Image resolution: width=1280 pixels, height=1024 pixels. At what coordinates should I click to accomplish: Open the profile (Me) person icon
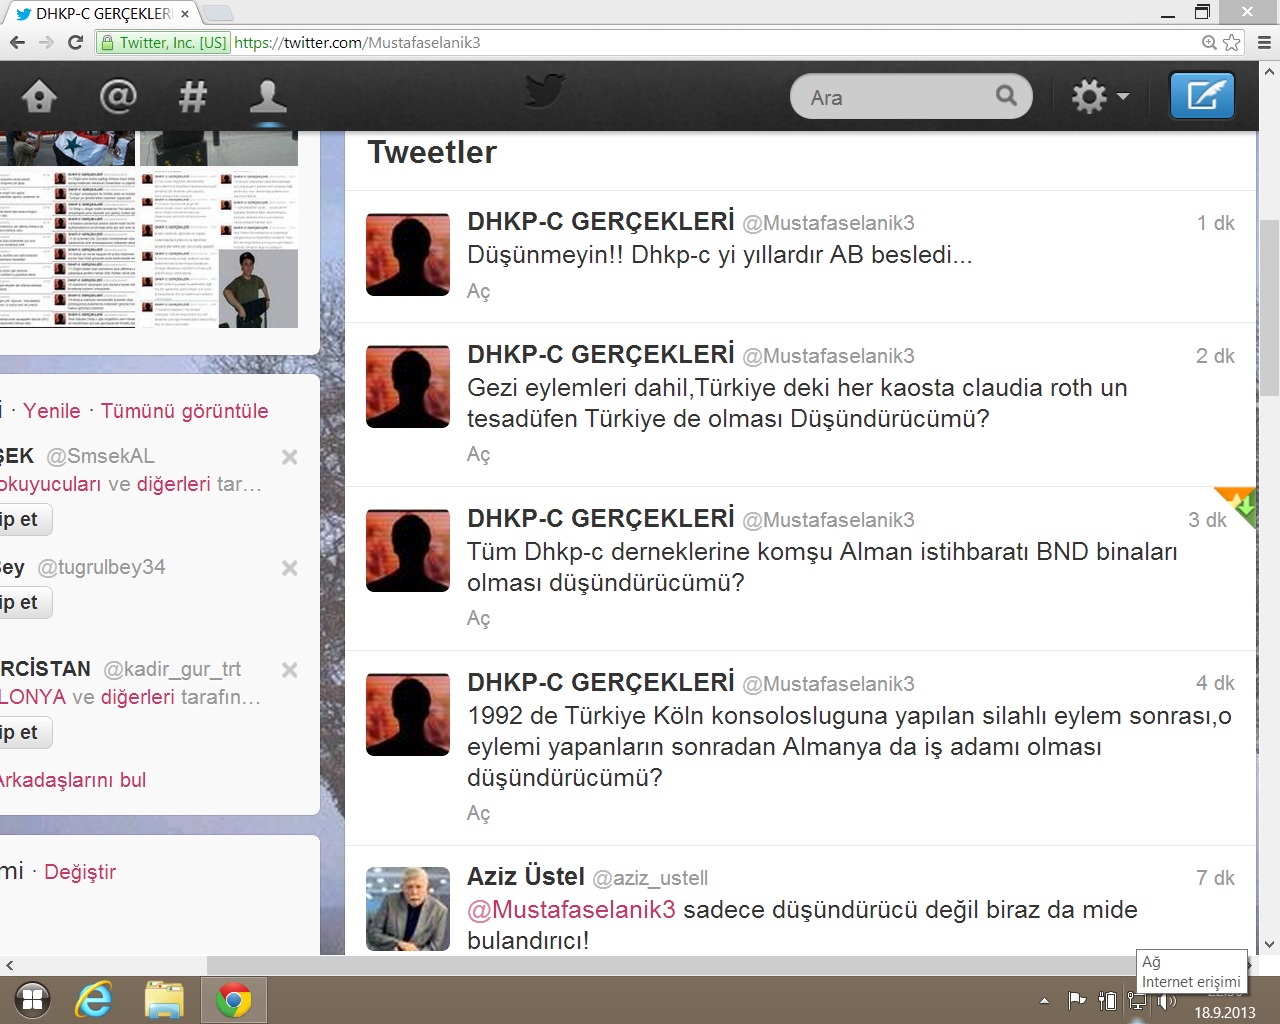click(x=267, y=97)
